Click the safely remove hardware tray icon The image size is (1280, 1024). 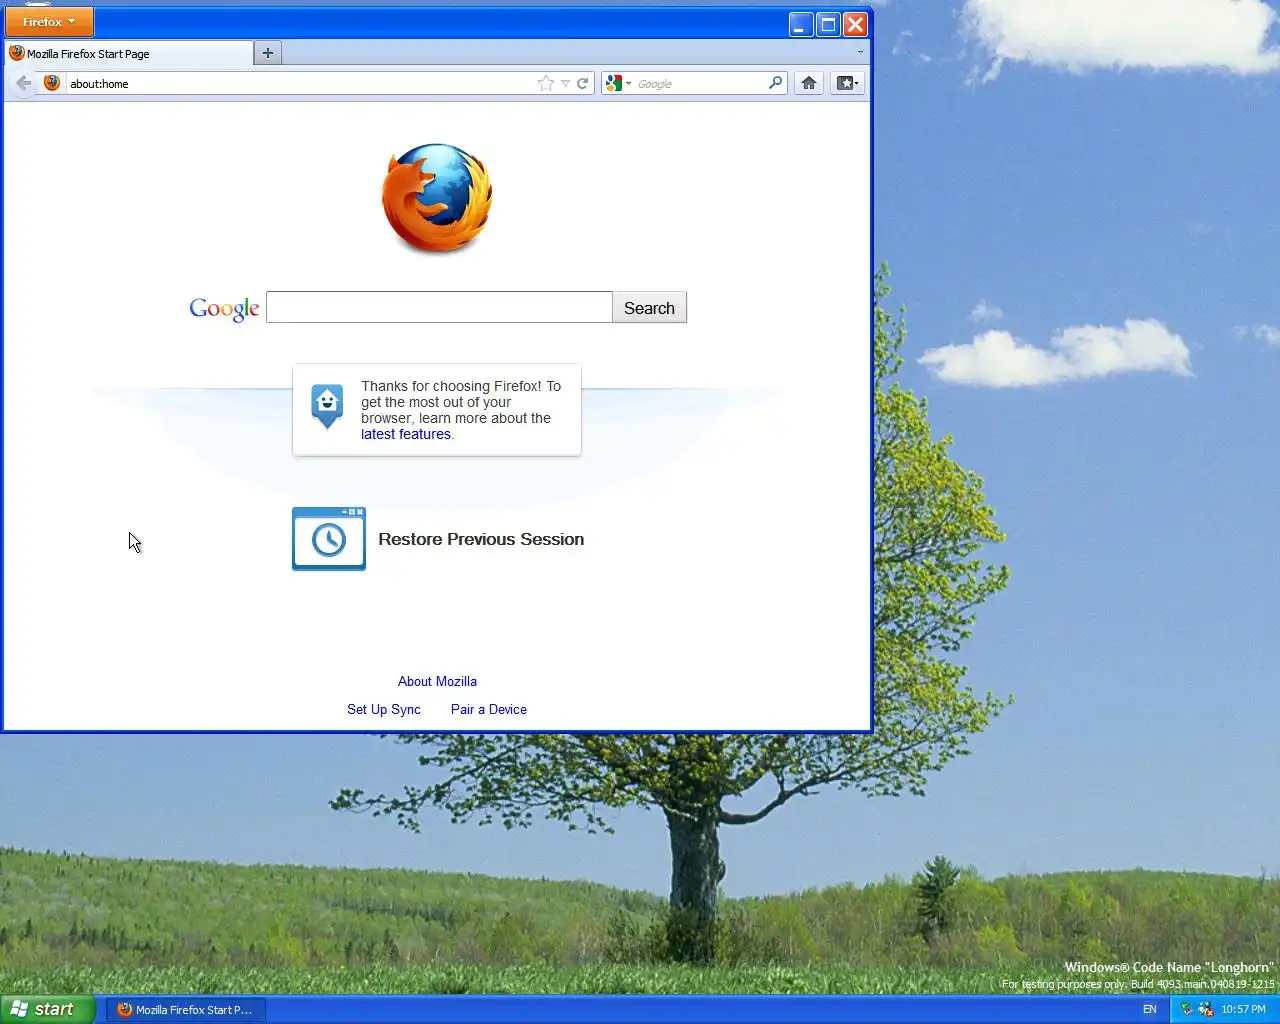1187,1010
